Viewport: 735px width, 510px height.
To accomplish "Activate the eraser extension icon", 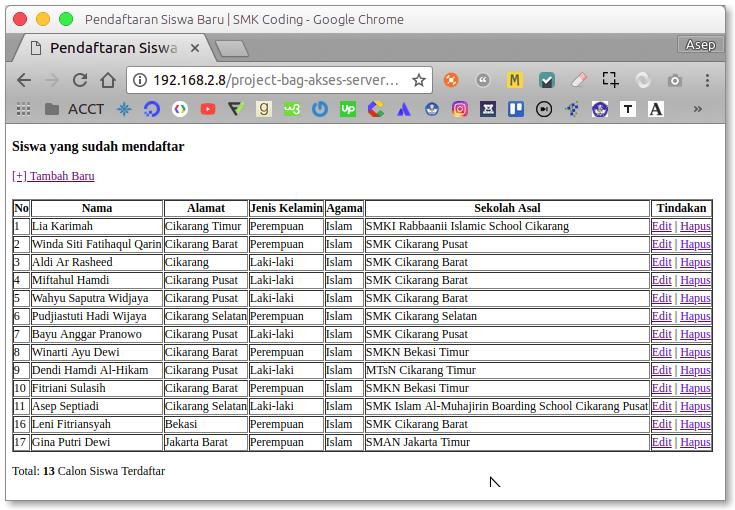I will [x=579, y=80].
